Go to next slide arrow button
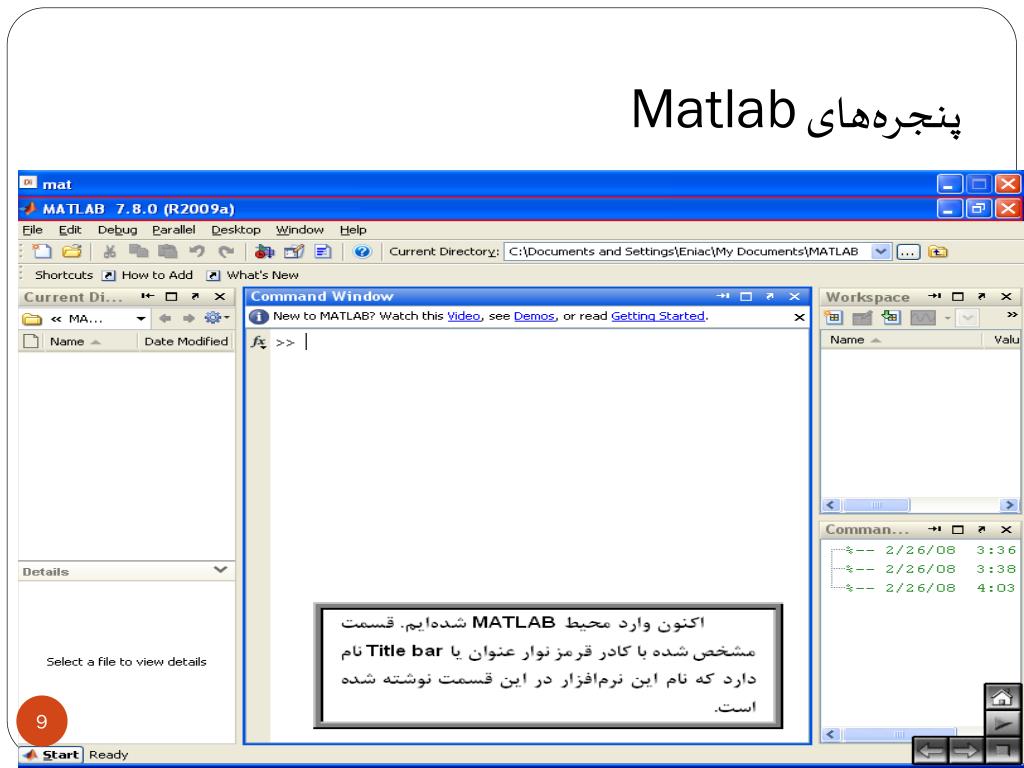 pyautogui.click(x=967, y=751)
